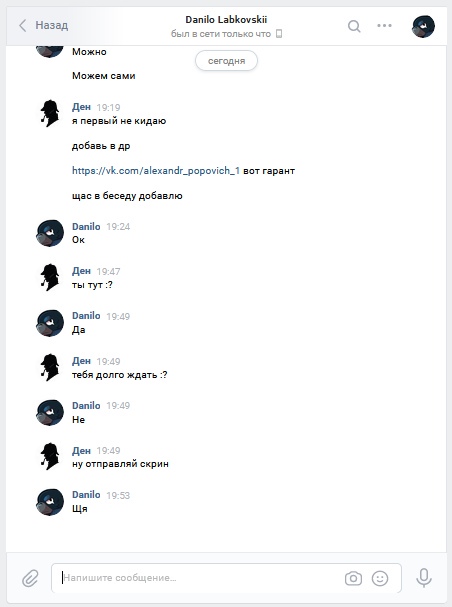Go back with Назад arrow
This screenshot has height=607, width=452.
(x=43, y=26)
